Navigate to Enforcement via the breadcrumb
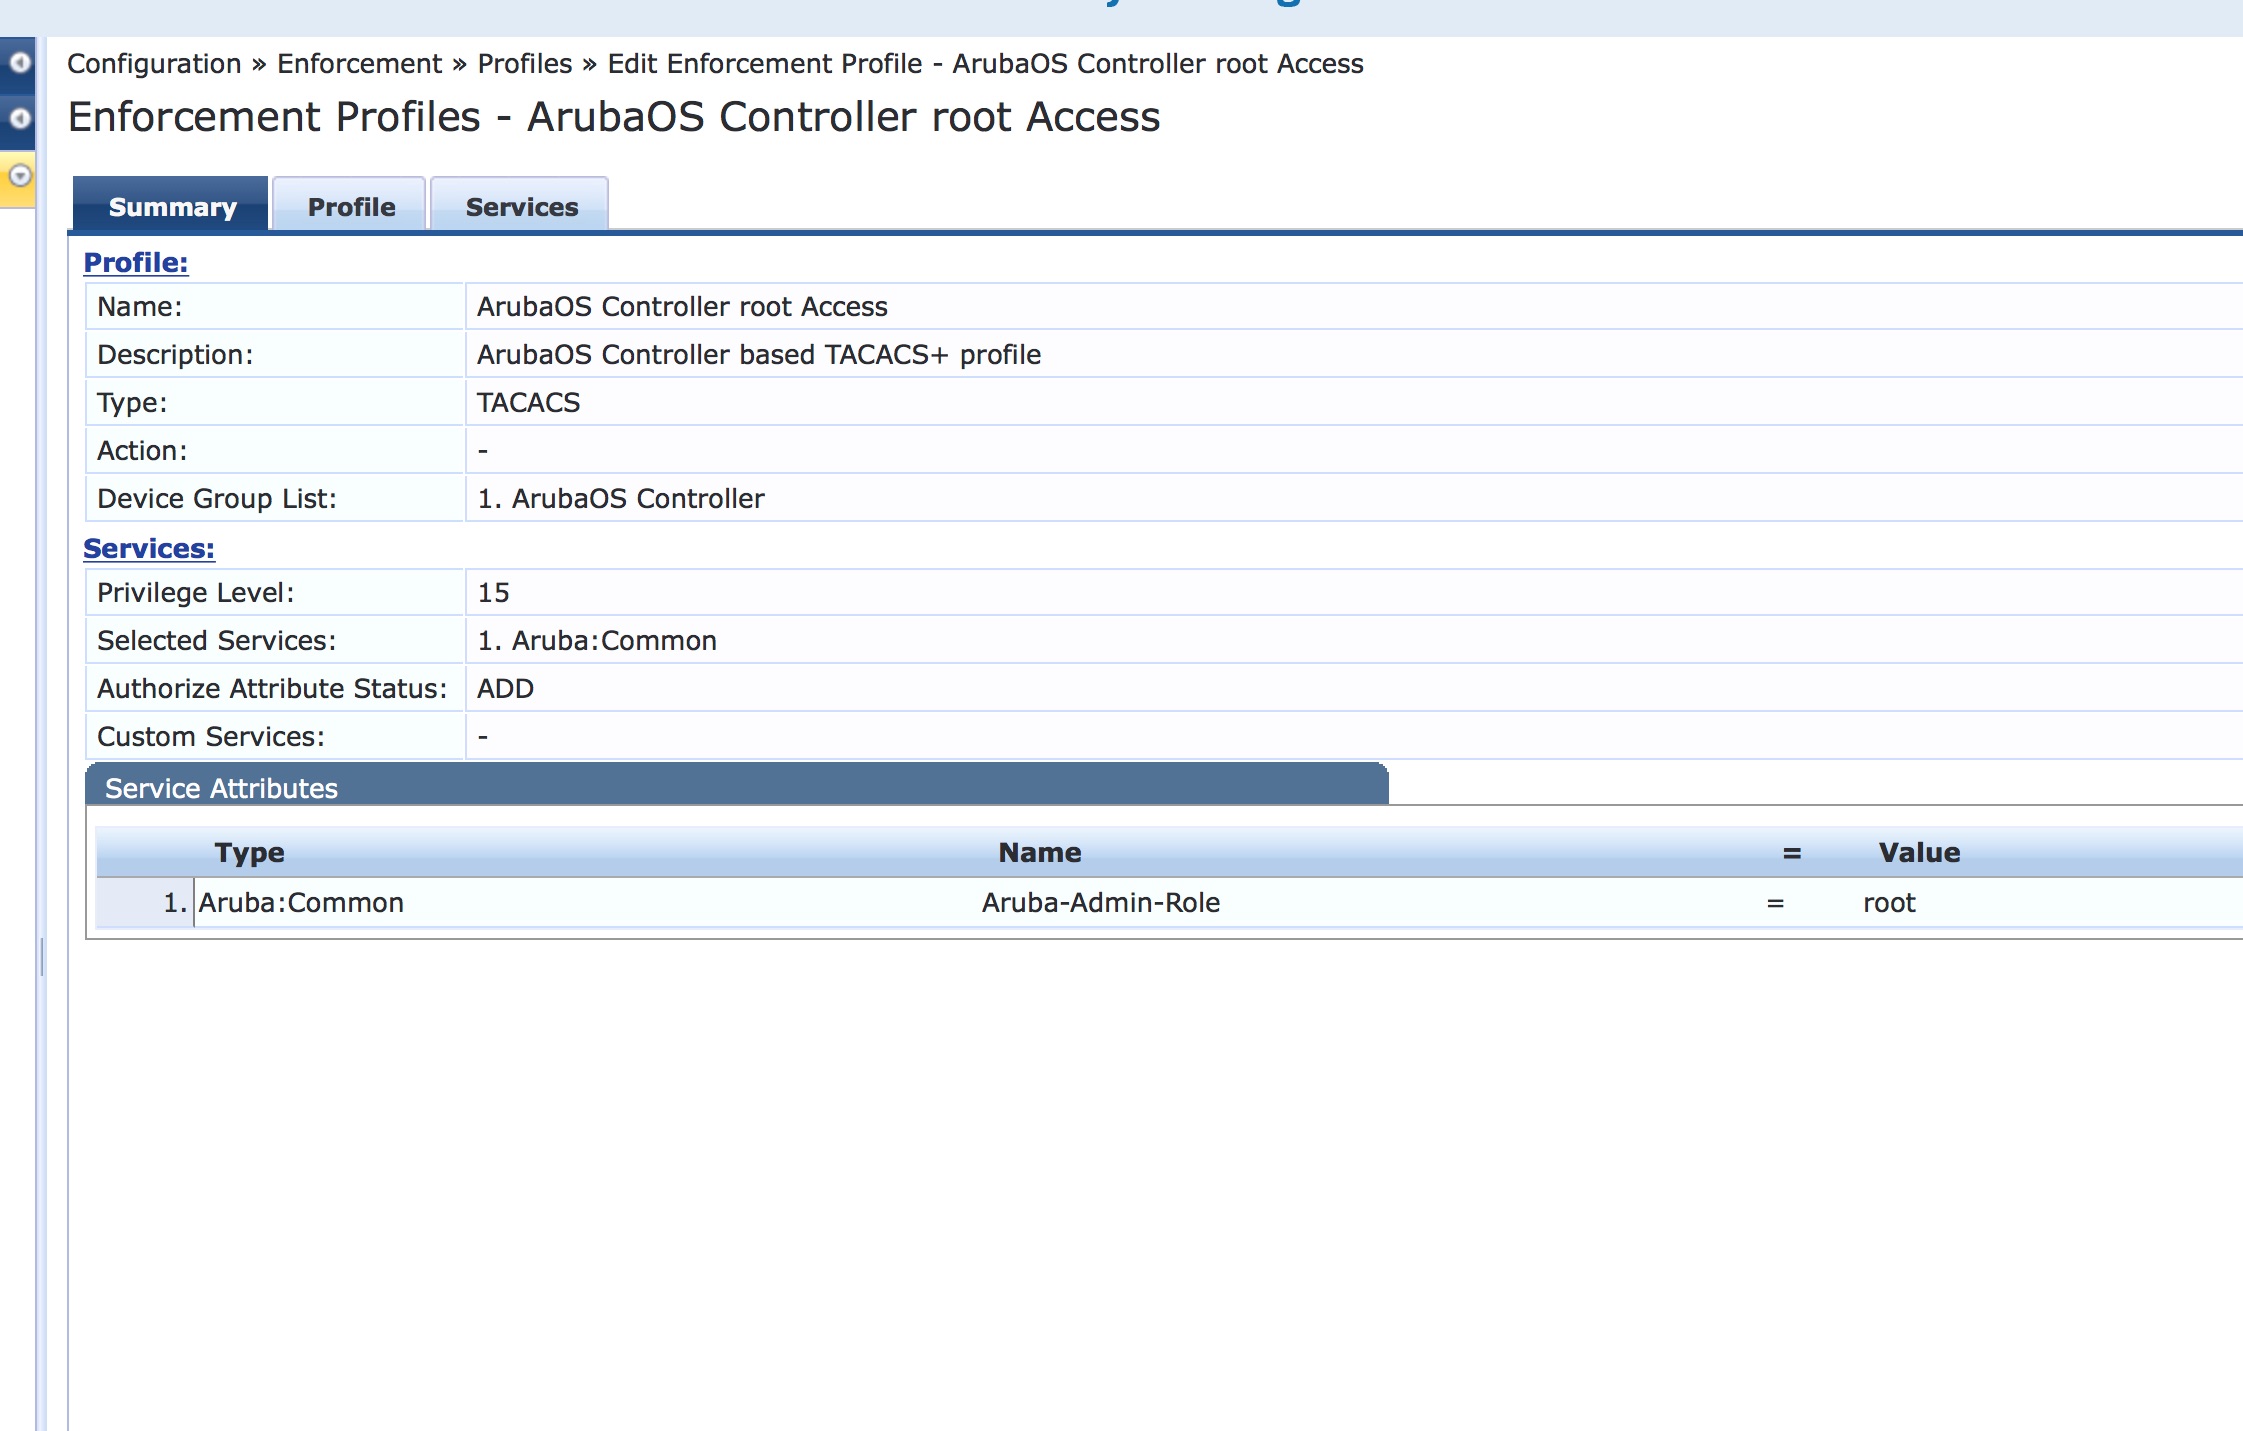 click(358, 63)
